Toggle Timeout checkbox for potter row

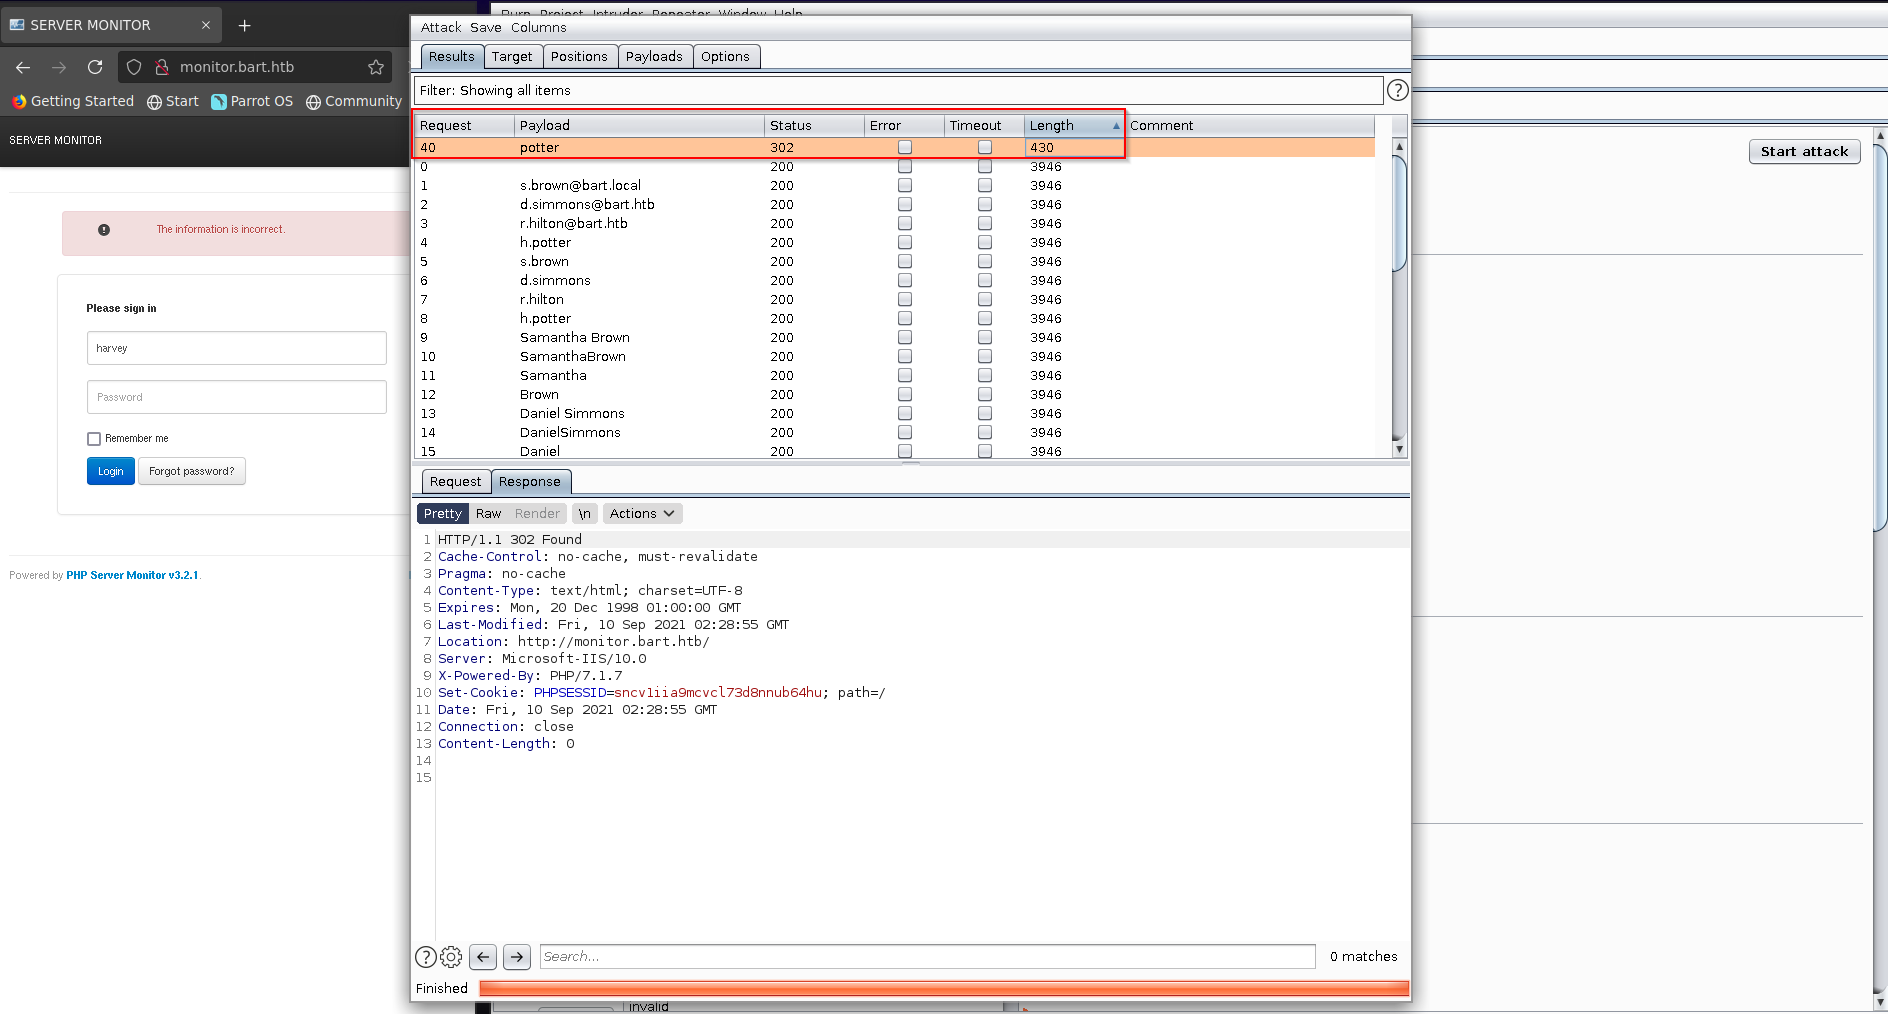pyautogui.click(x=985, y=147)
